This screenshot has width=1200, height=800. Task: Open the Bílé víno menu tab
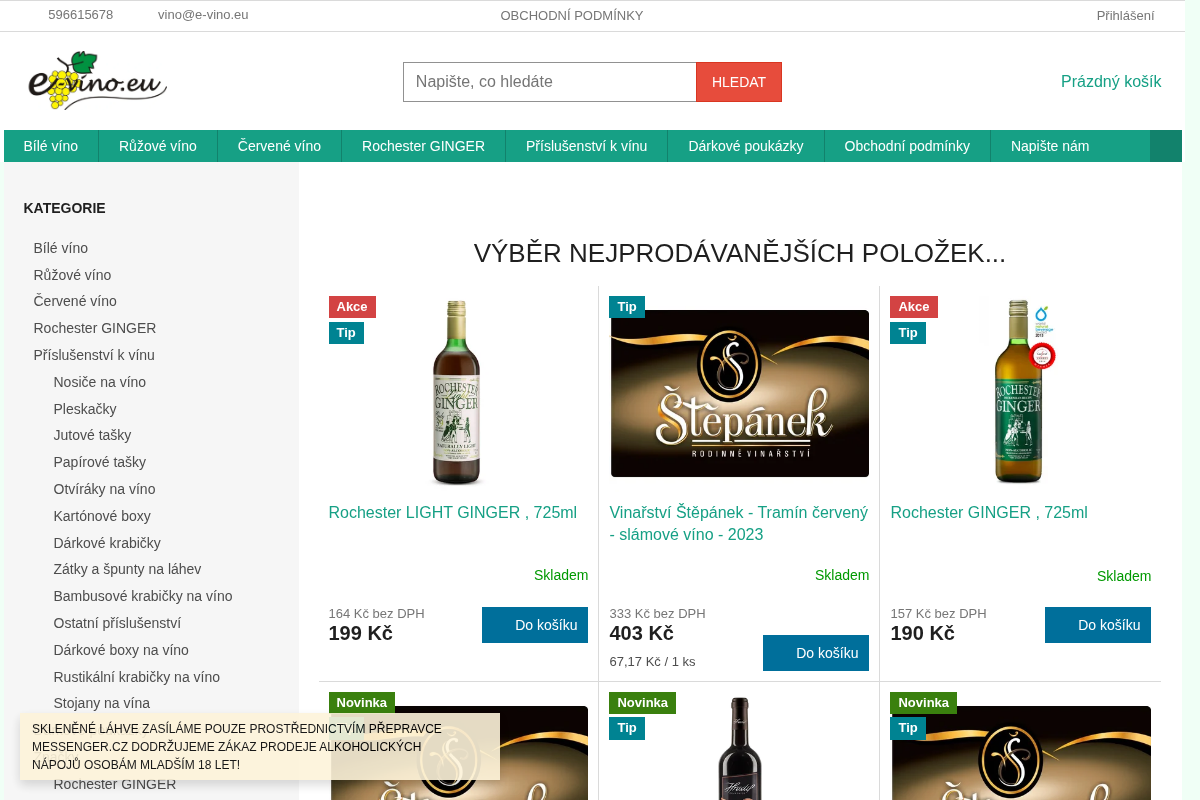[51, 146]
